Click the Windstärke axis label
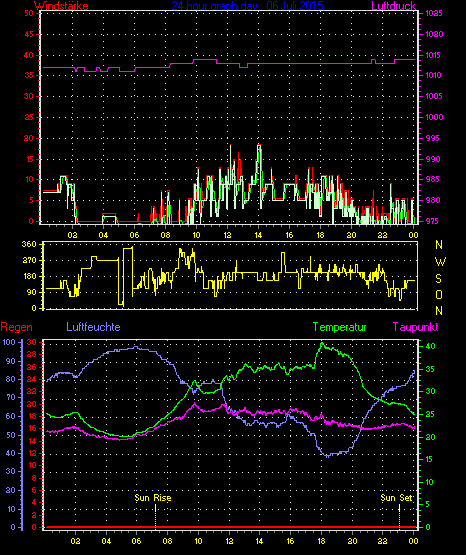 [x=61, y=5]
